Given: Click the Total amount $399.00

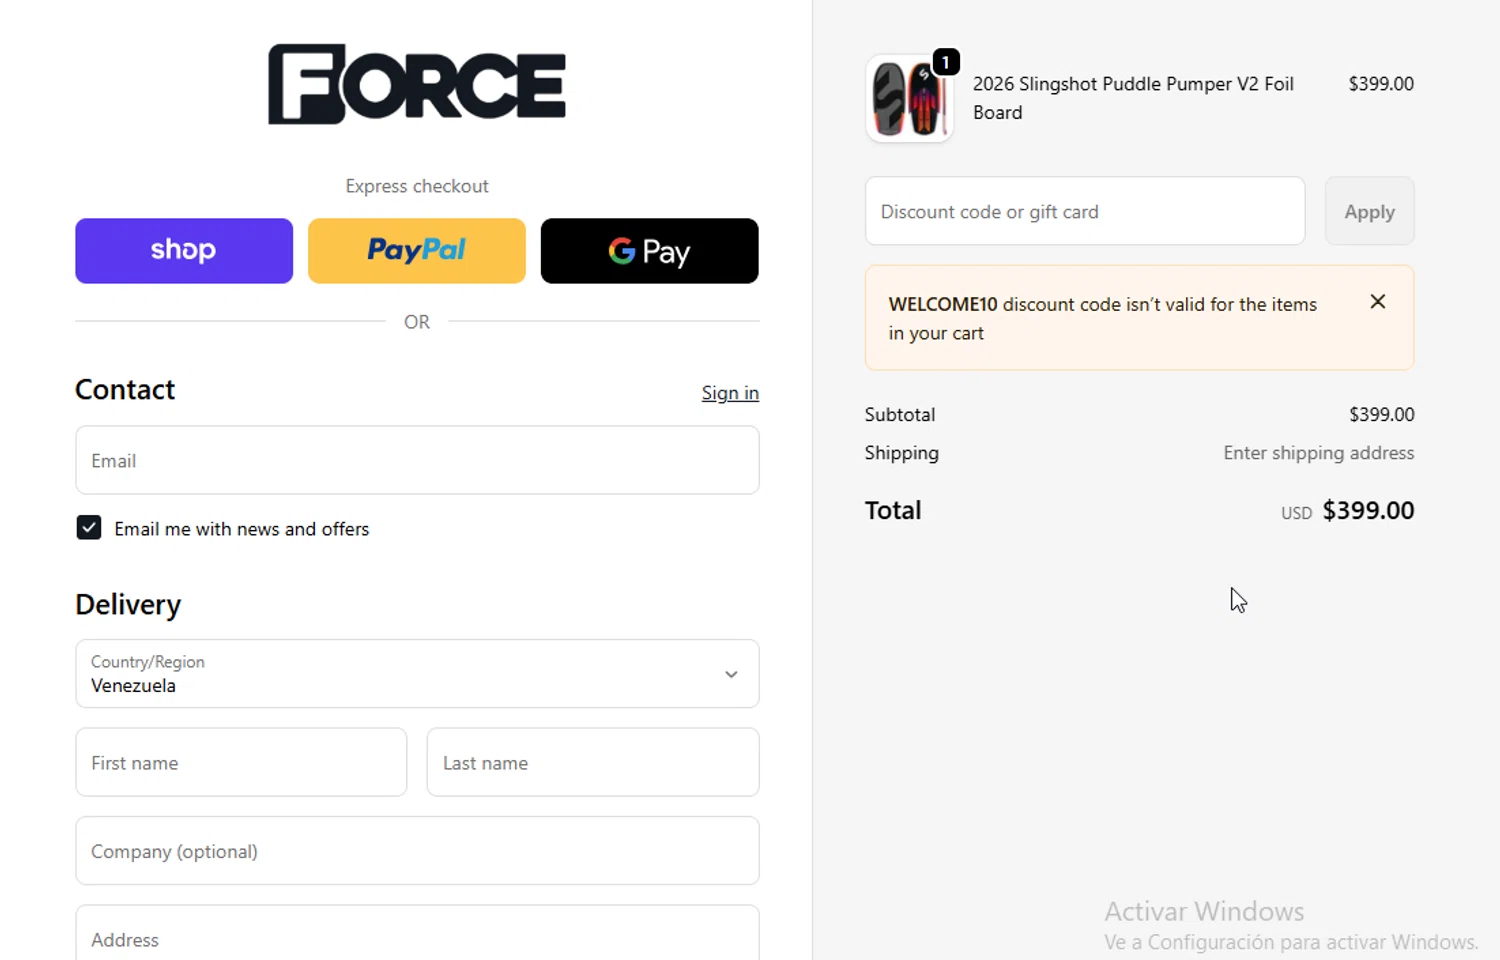Looking at the screenshot, I should [1368, 510].
